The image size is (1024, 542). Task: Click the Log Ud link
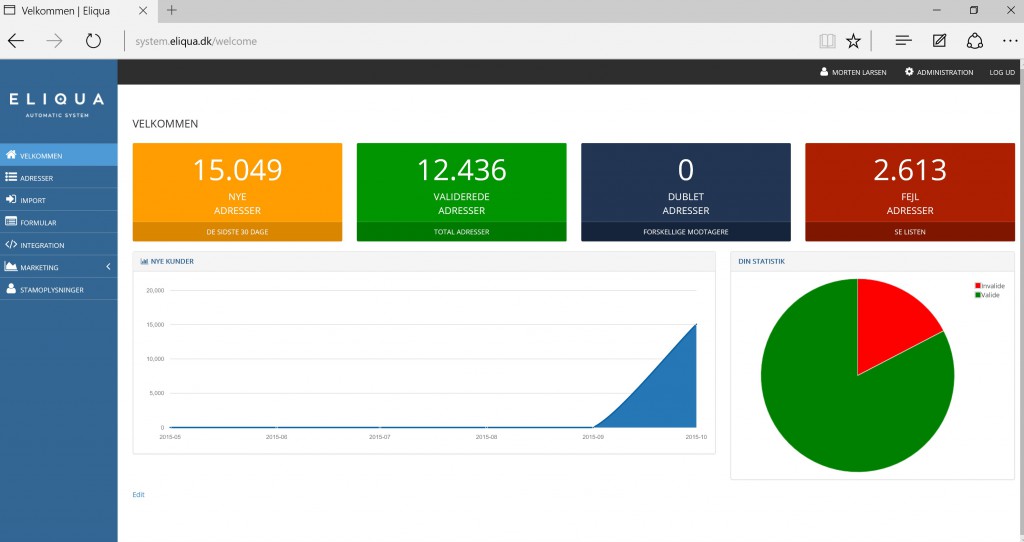(x=1002, y=72)
